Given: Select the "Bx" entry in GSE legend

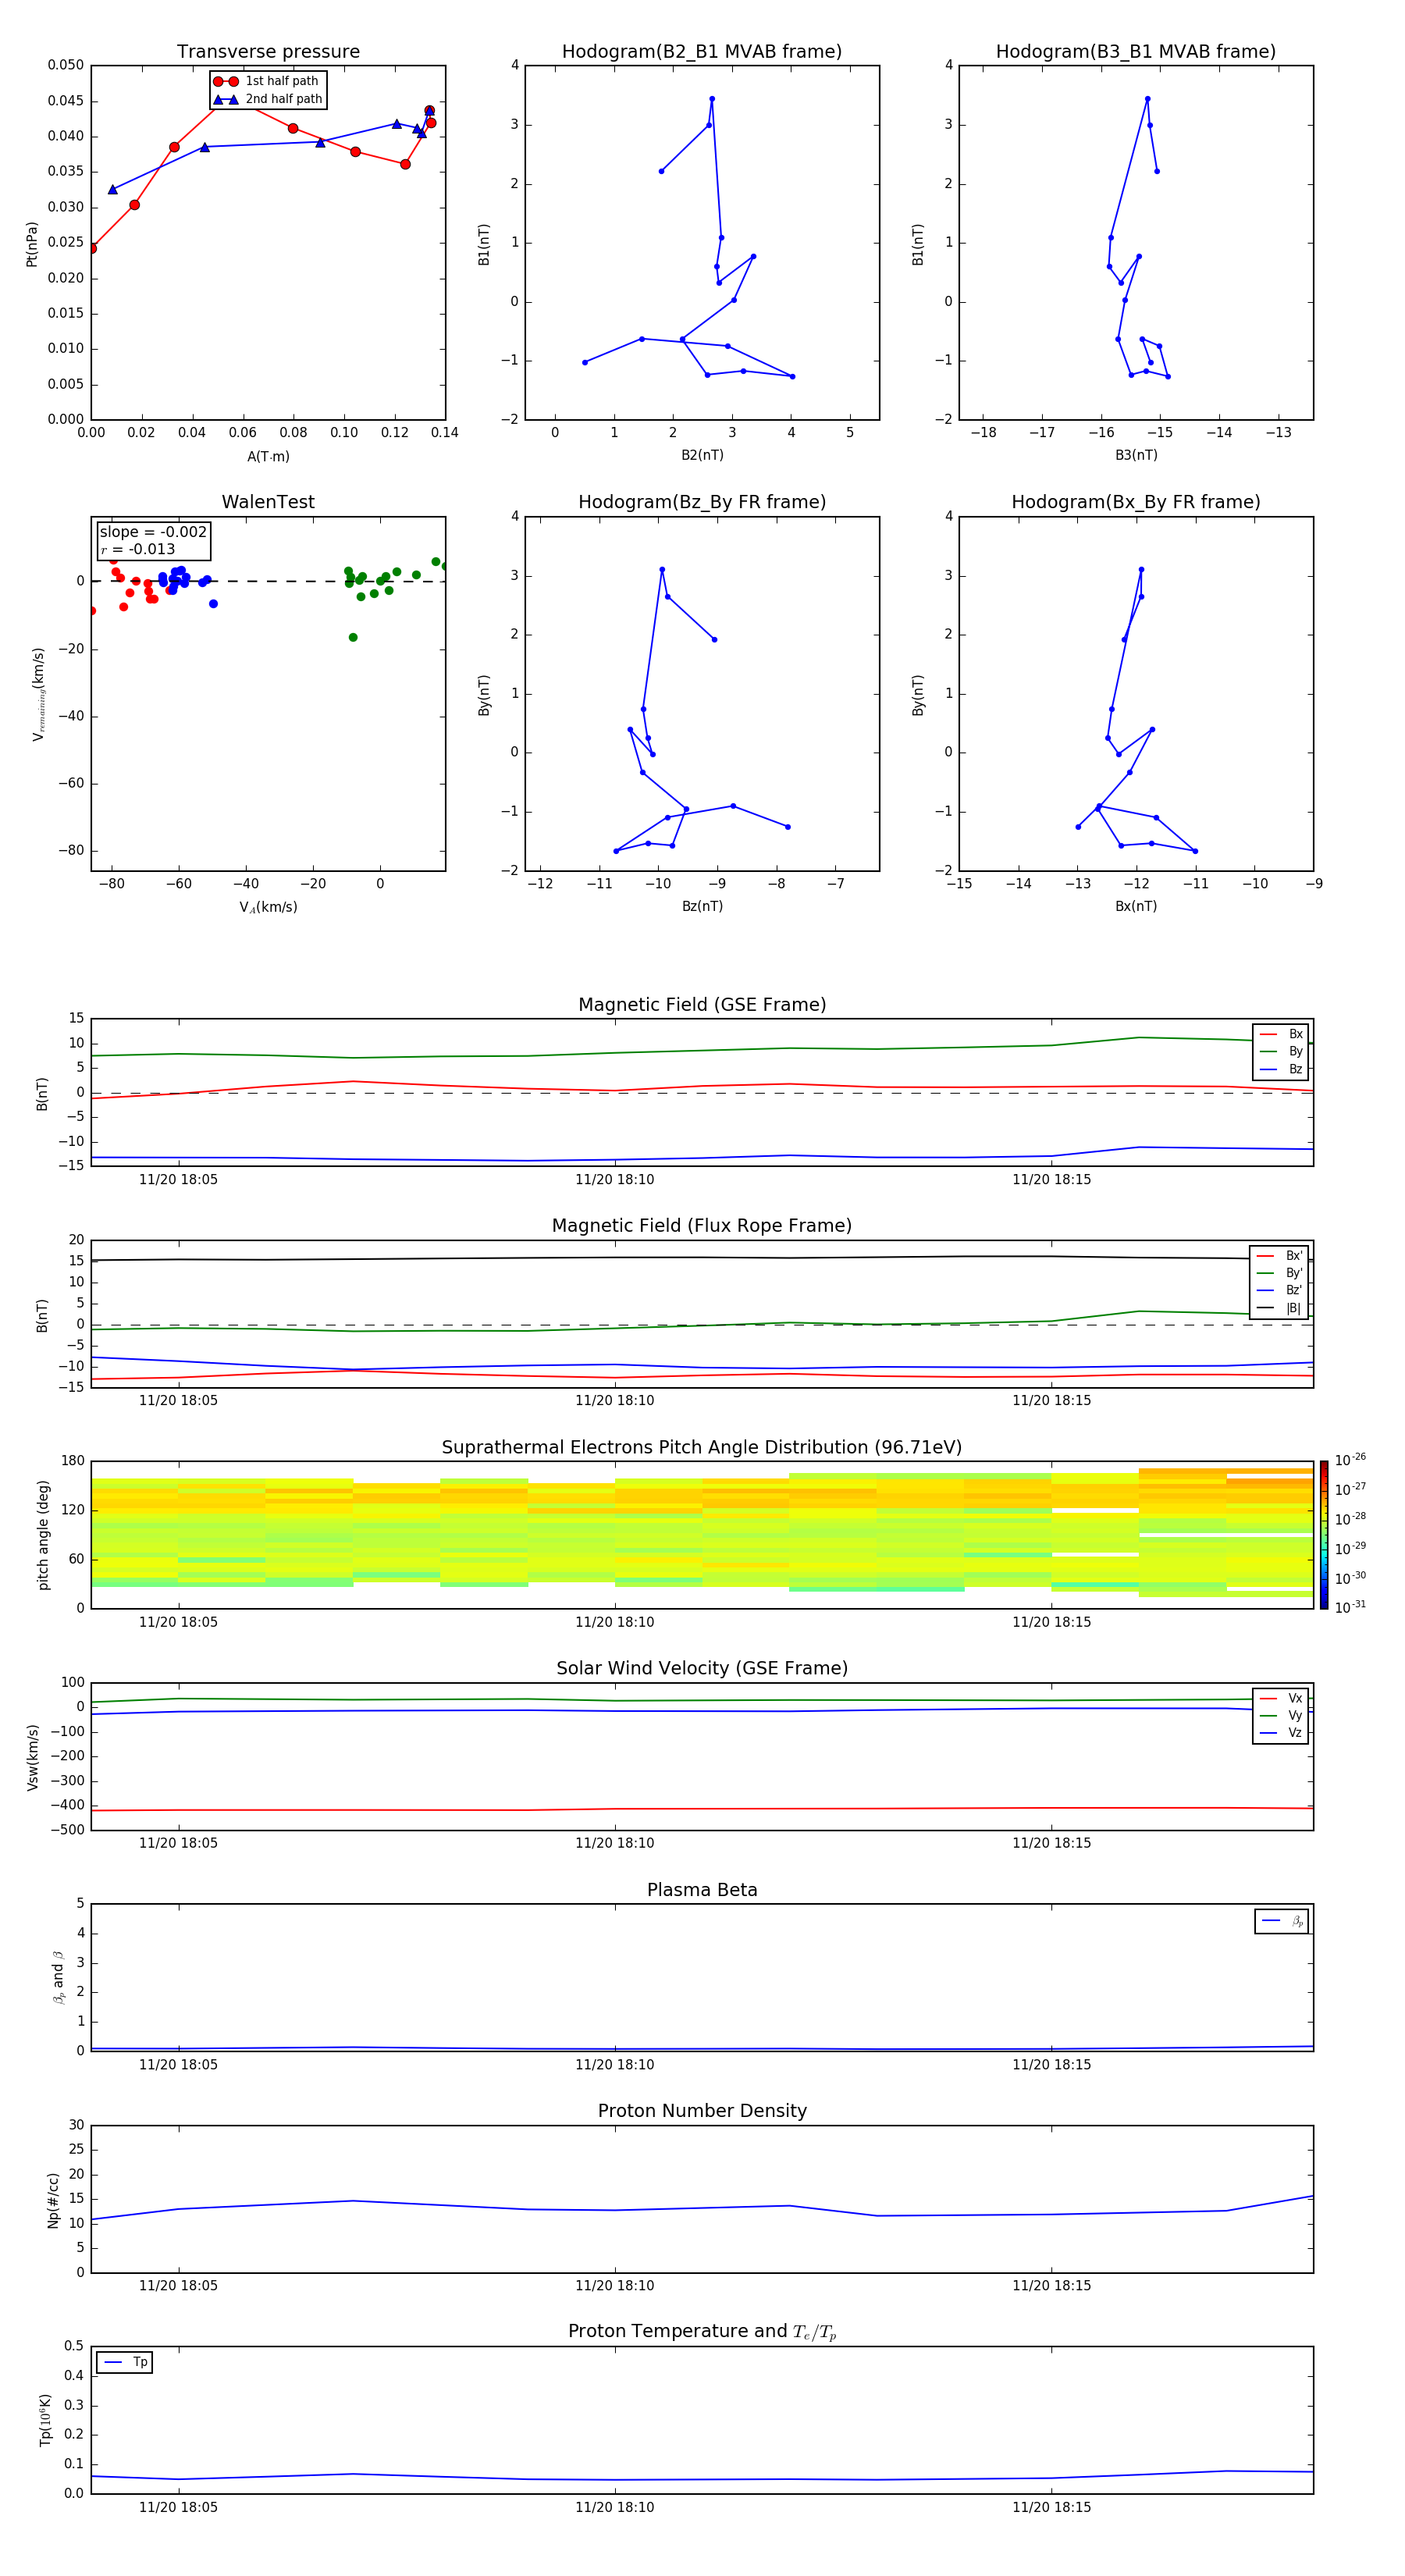Looking at the screenshot, I should pos(1281,1034).
